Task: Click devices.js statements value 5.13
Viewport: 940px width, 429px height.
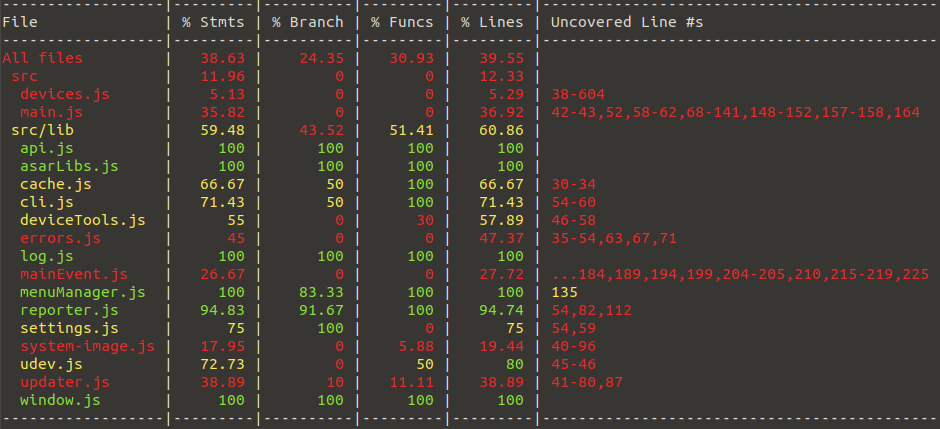Action: click(227, 94)
